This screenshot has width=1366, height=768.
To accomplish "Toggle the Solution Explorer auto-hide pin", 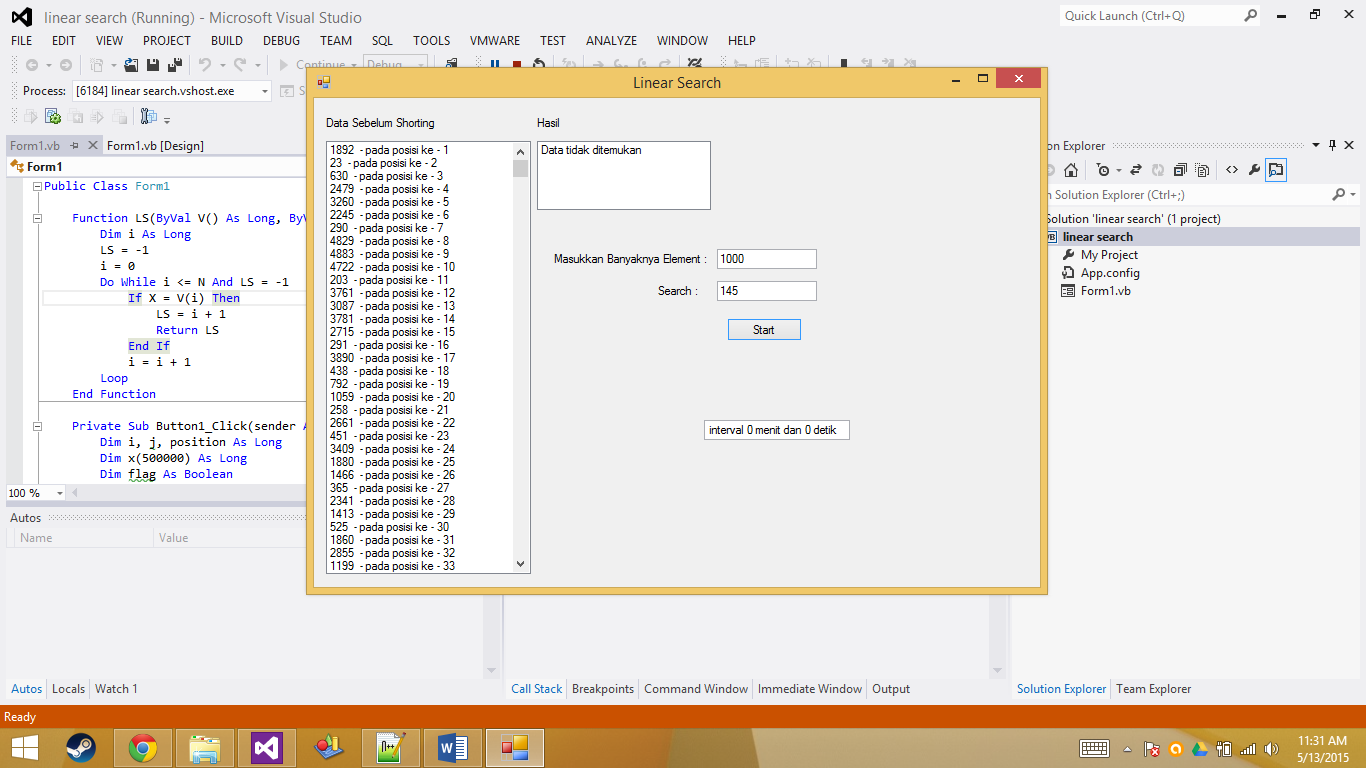I will tap(1330, 145).
